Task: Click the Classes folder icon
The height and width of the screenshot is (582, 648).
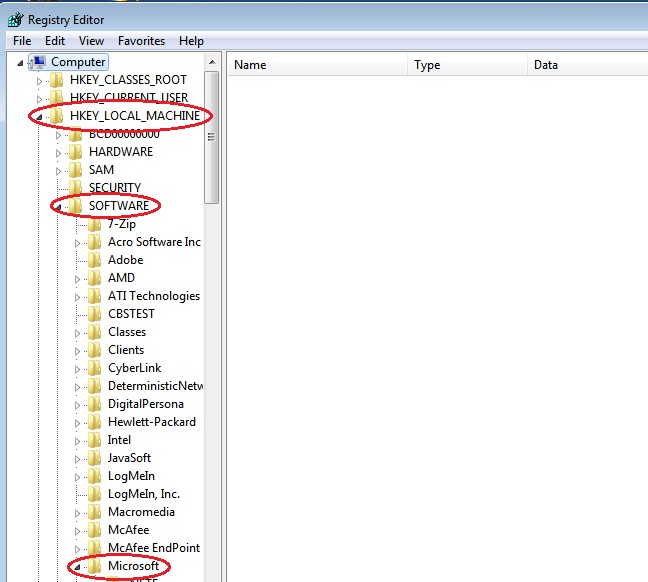Action: 95,332
